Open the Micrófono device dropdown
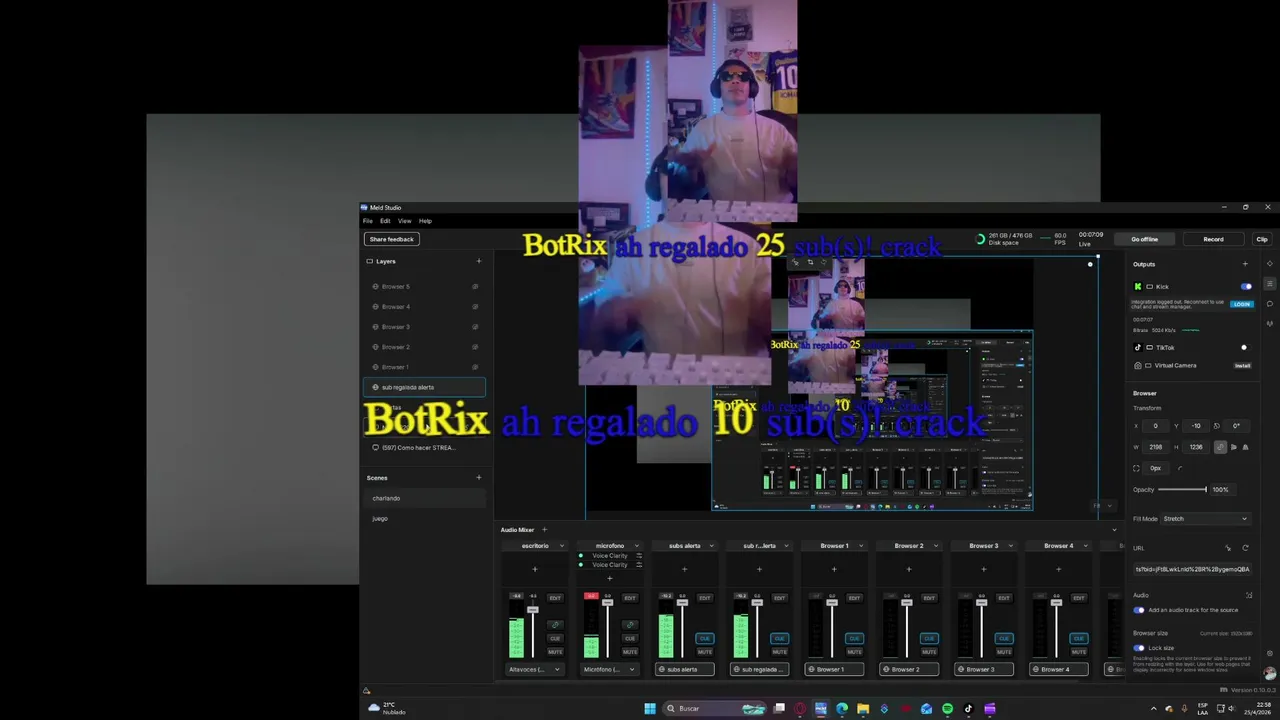 click(610, 669)
